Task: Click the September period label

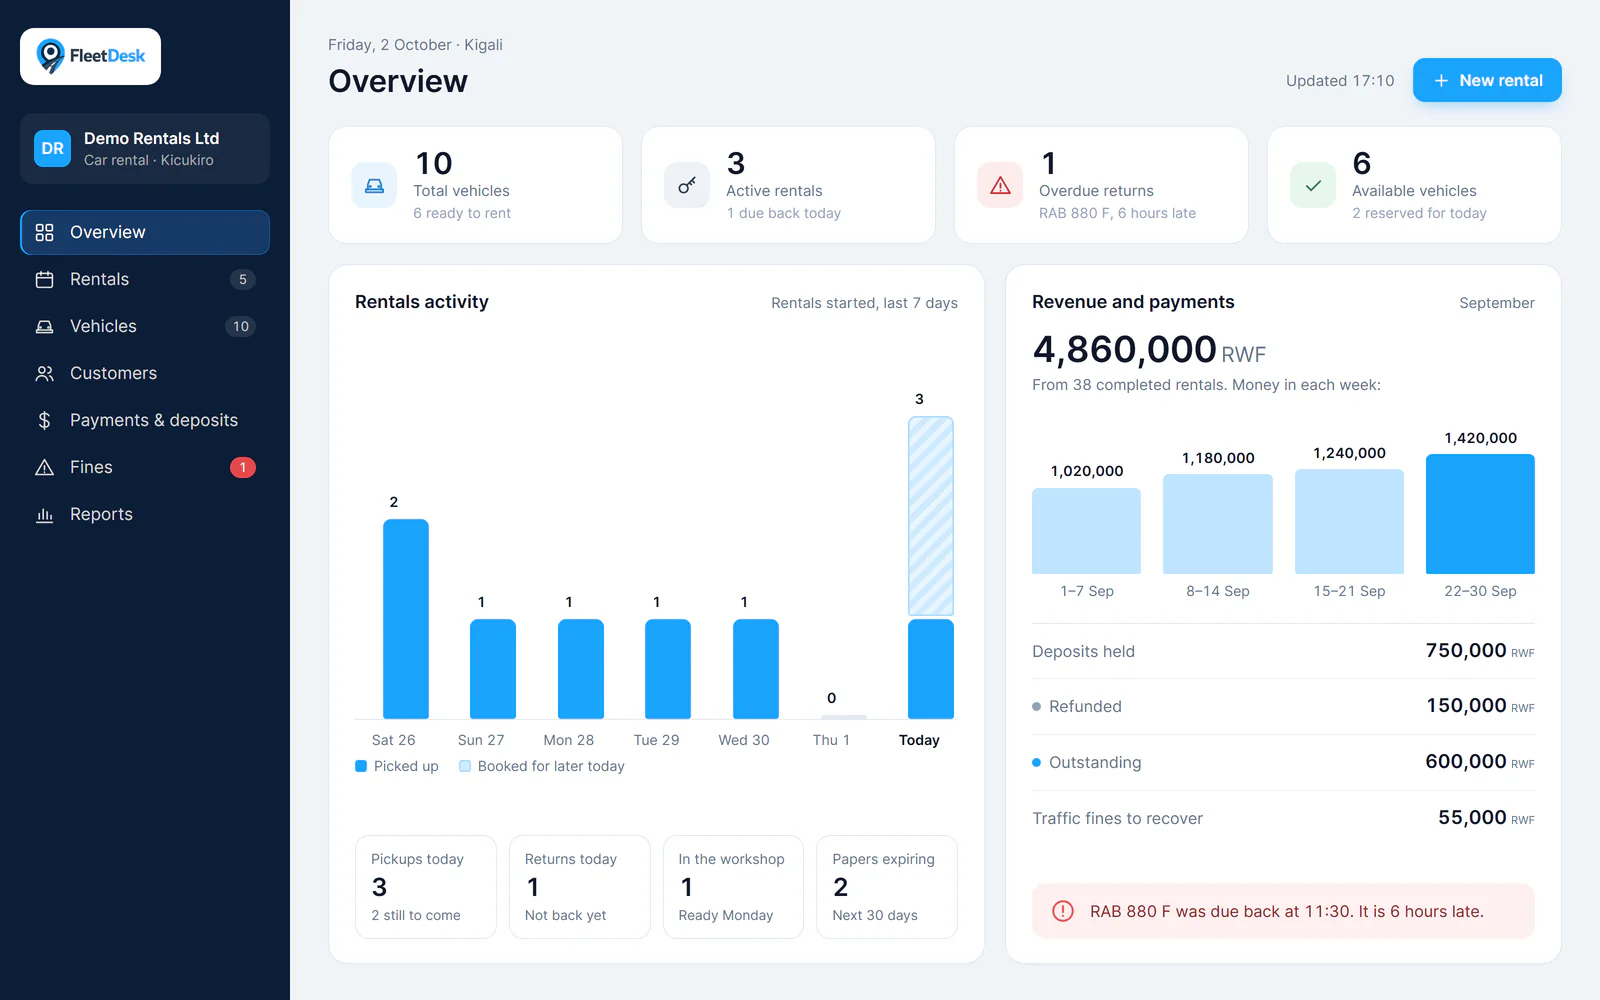Action: pyautogui.click(x=1497, y=303)
